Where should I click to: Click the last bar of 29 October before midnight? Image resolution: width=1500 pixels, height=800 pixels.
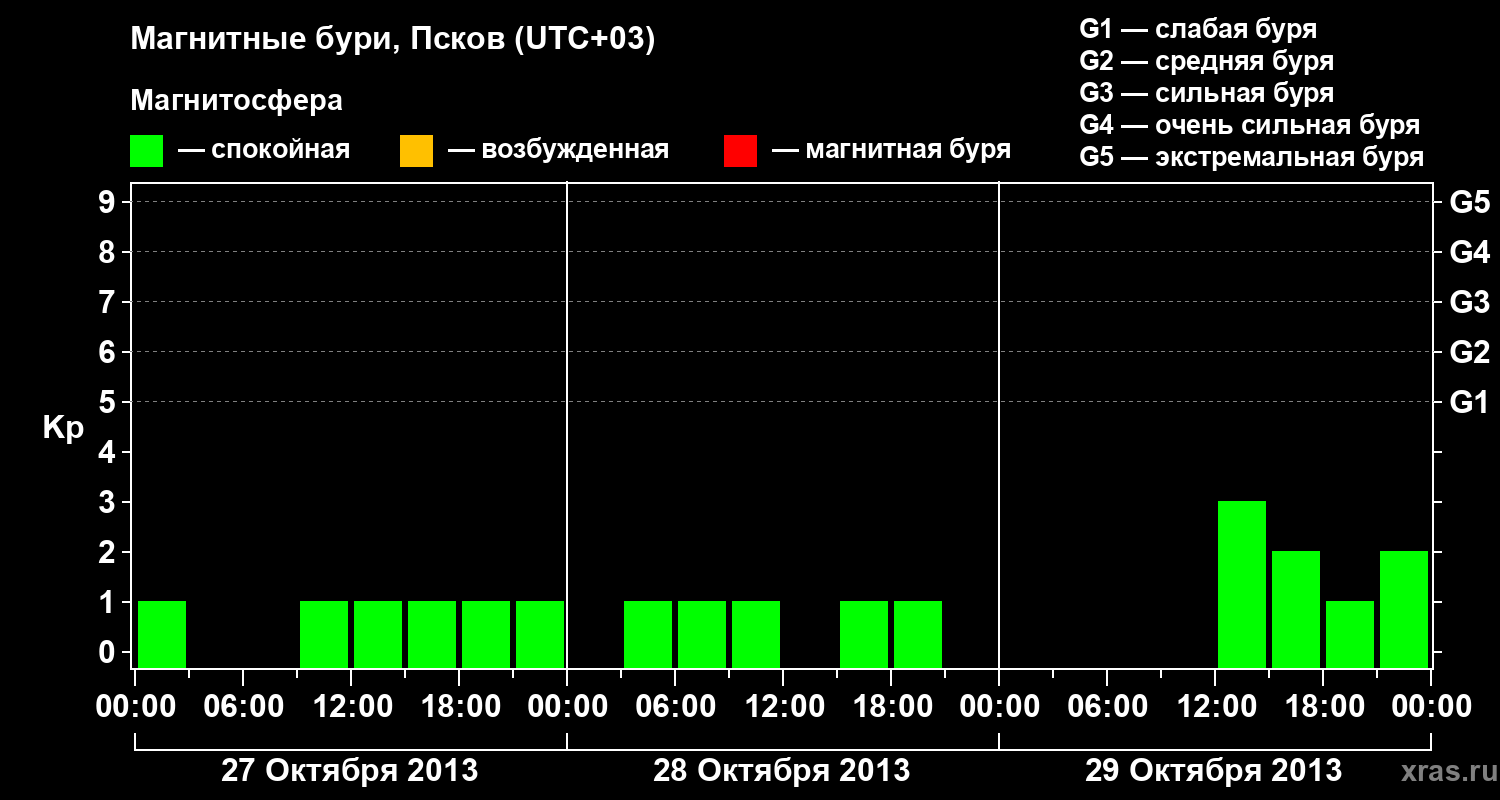click(x=1404, y=609)
